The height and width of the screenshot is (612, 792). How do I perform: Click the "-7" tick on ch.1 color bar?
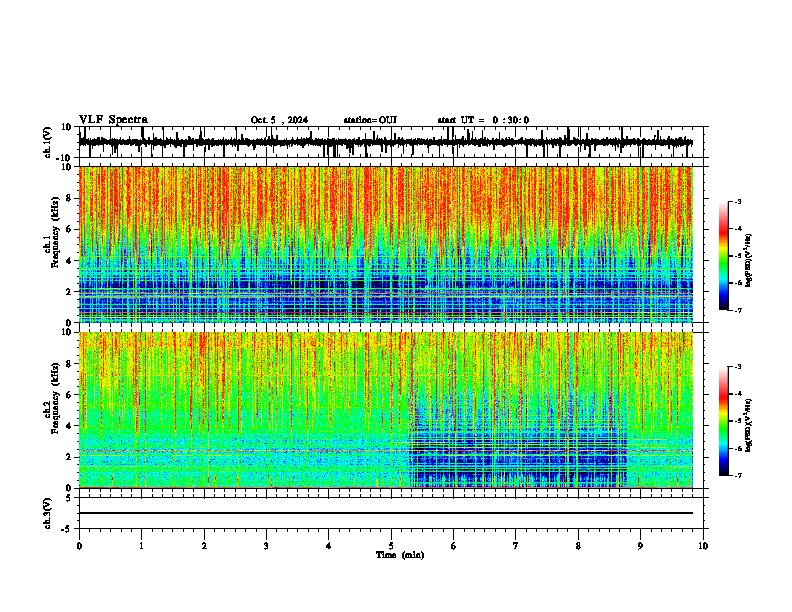point(738,310)
